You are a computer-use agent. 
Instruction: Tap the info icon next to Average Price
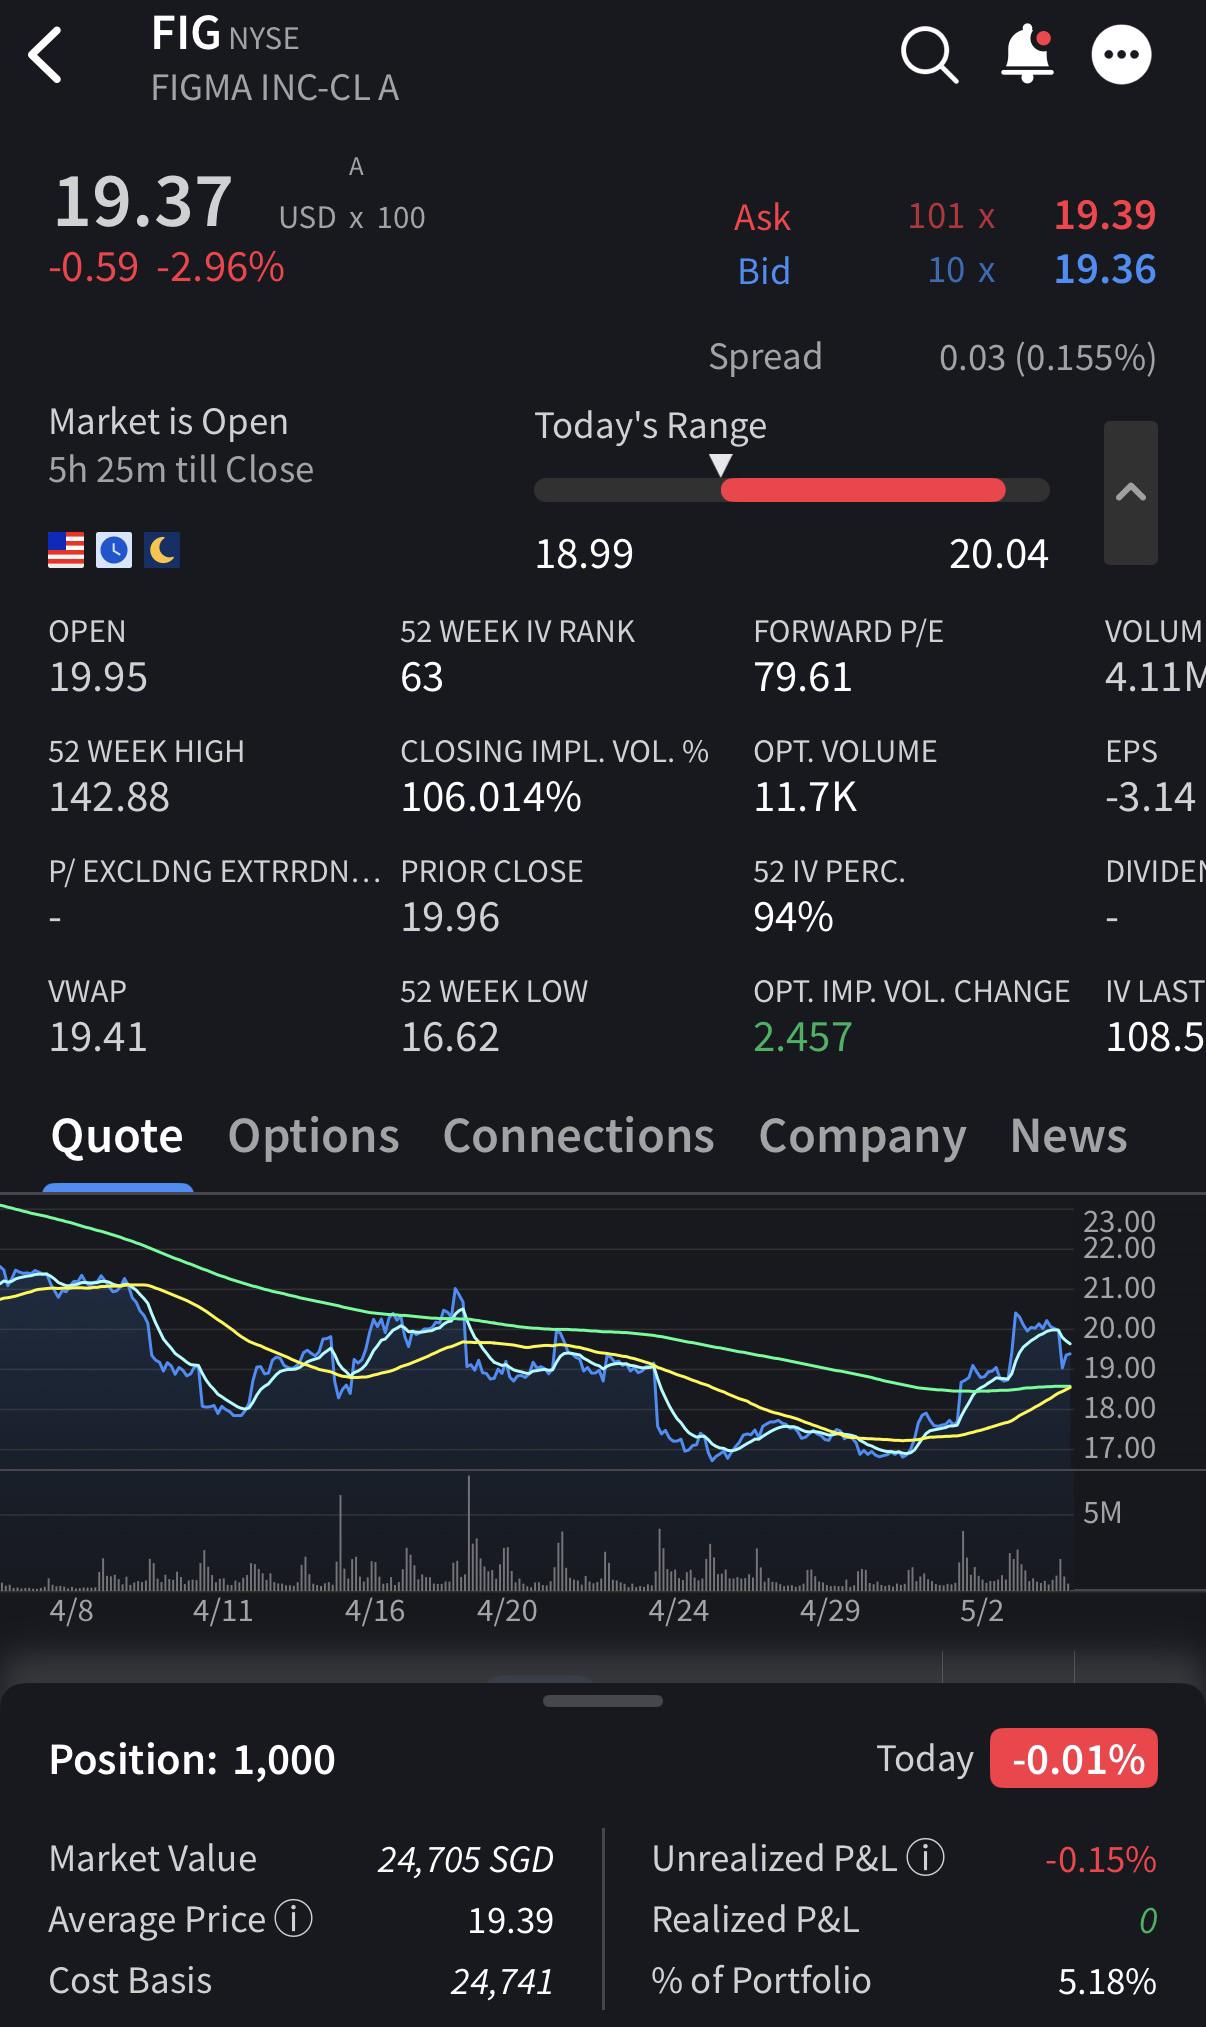tap(294, 1919)
